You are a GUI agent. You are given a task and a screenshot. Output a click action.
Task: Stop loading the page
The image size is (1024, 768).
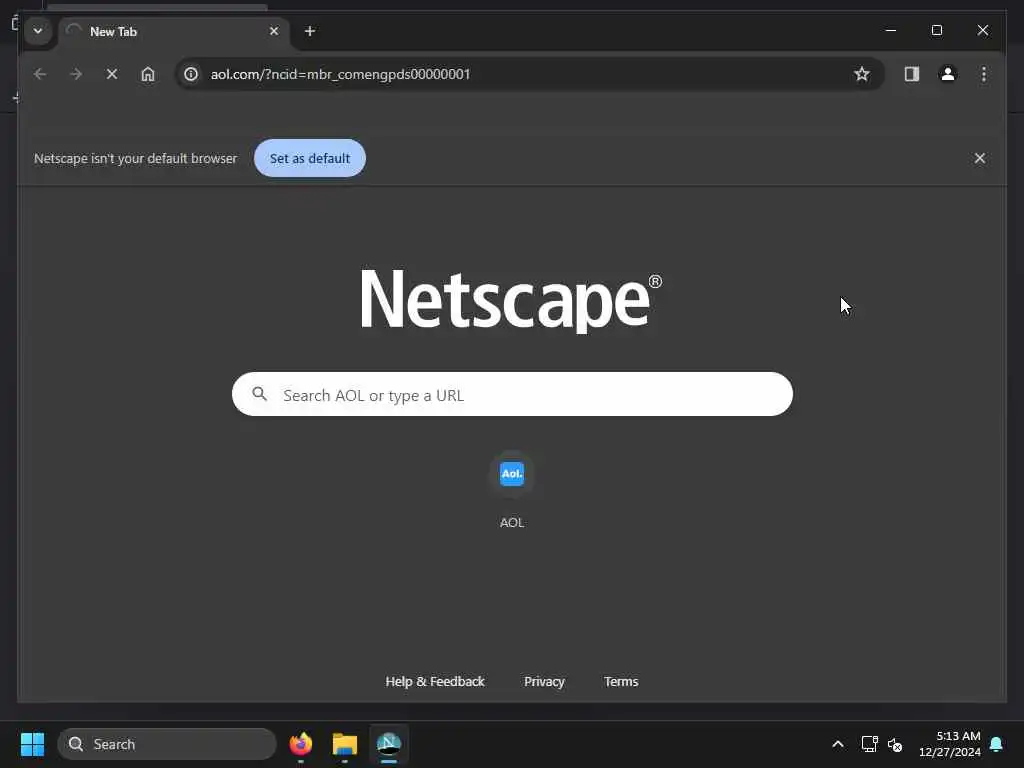point(112,74)
